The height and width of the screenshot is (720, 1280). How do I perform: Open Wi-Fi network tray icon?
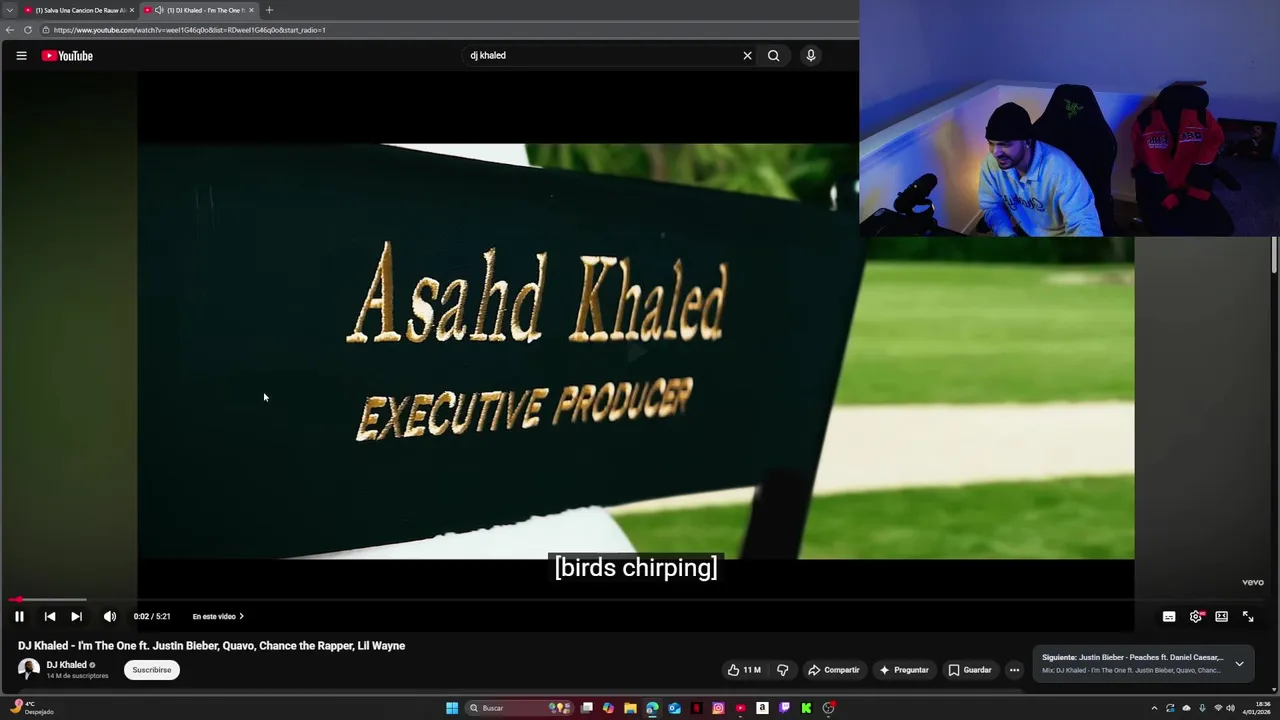[x=1218, y=708]
